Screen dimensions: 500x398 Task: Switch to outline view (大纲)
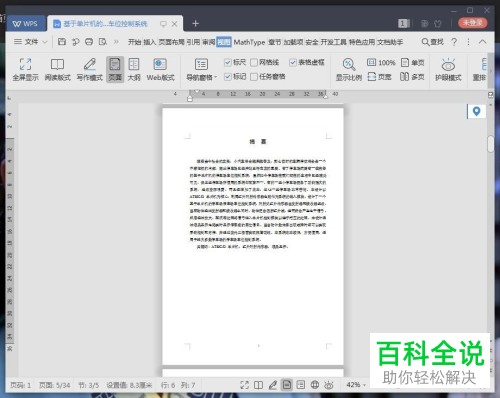(x=134, y=69)
